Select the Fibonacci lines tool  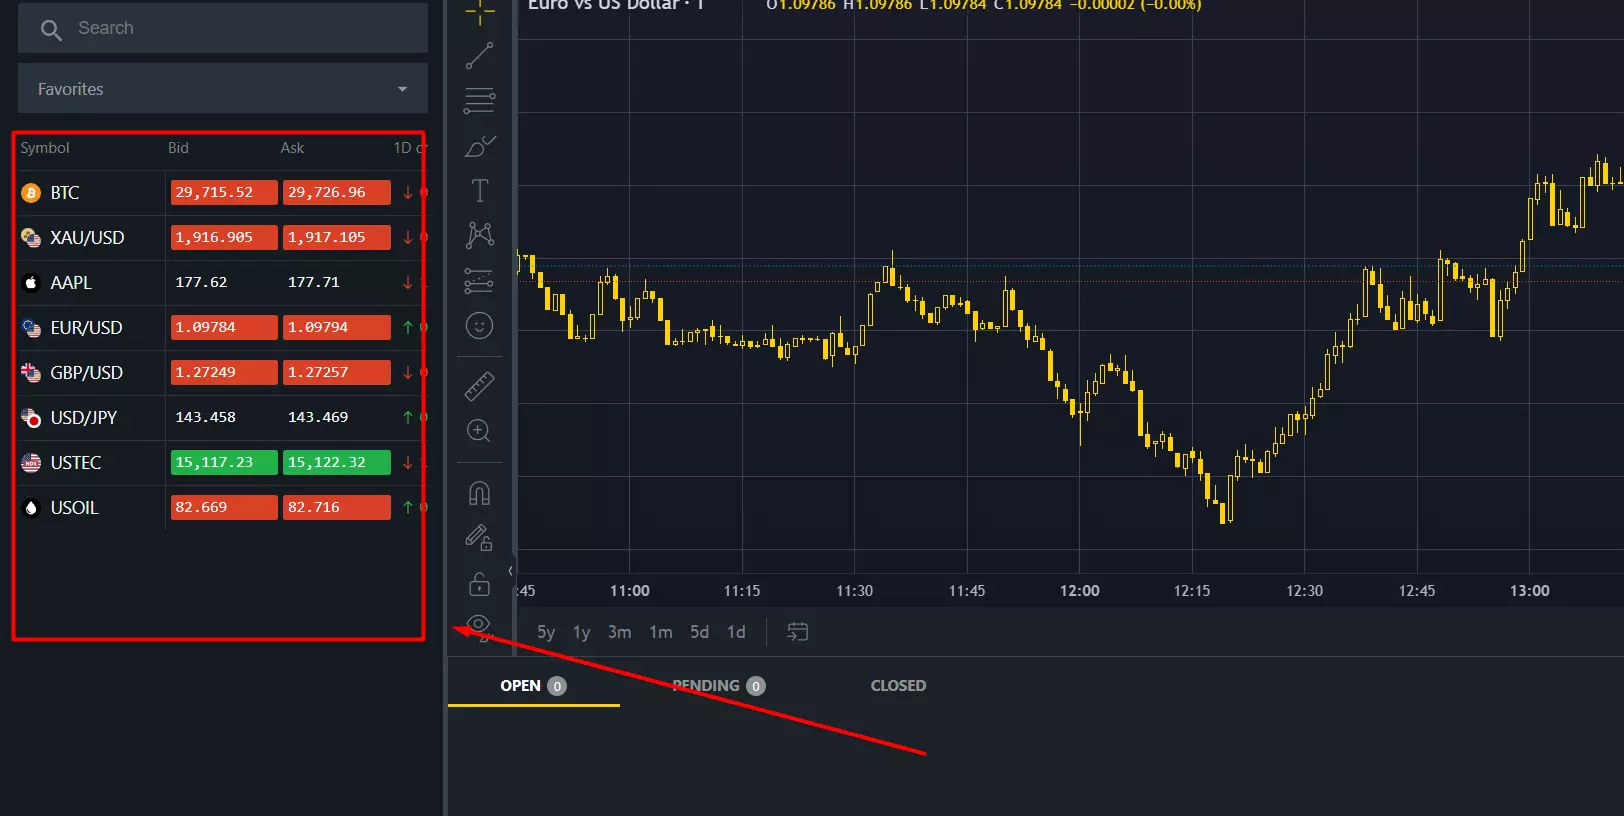coord(479,100)
